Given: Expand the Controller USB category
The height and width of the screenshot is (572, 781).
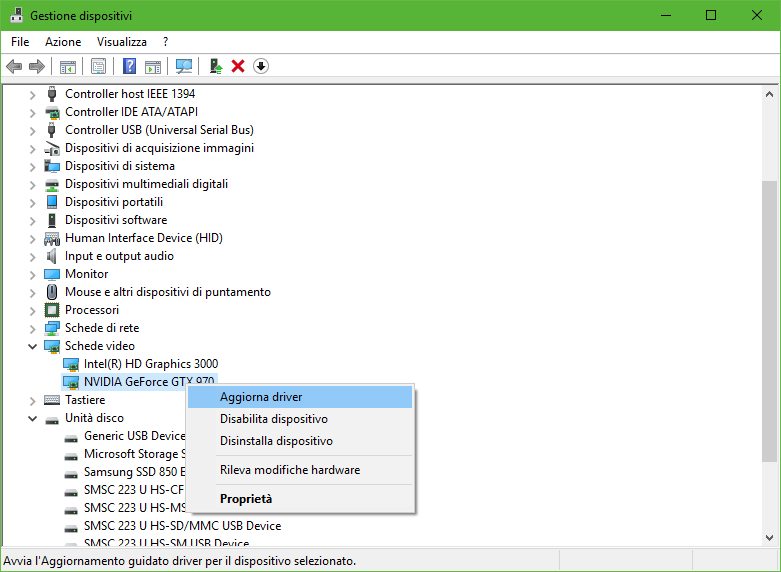Looking at the screenshot, I should (32, 130).
